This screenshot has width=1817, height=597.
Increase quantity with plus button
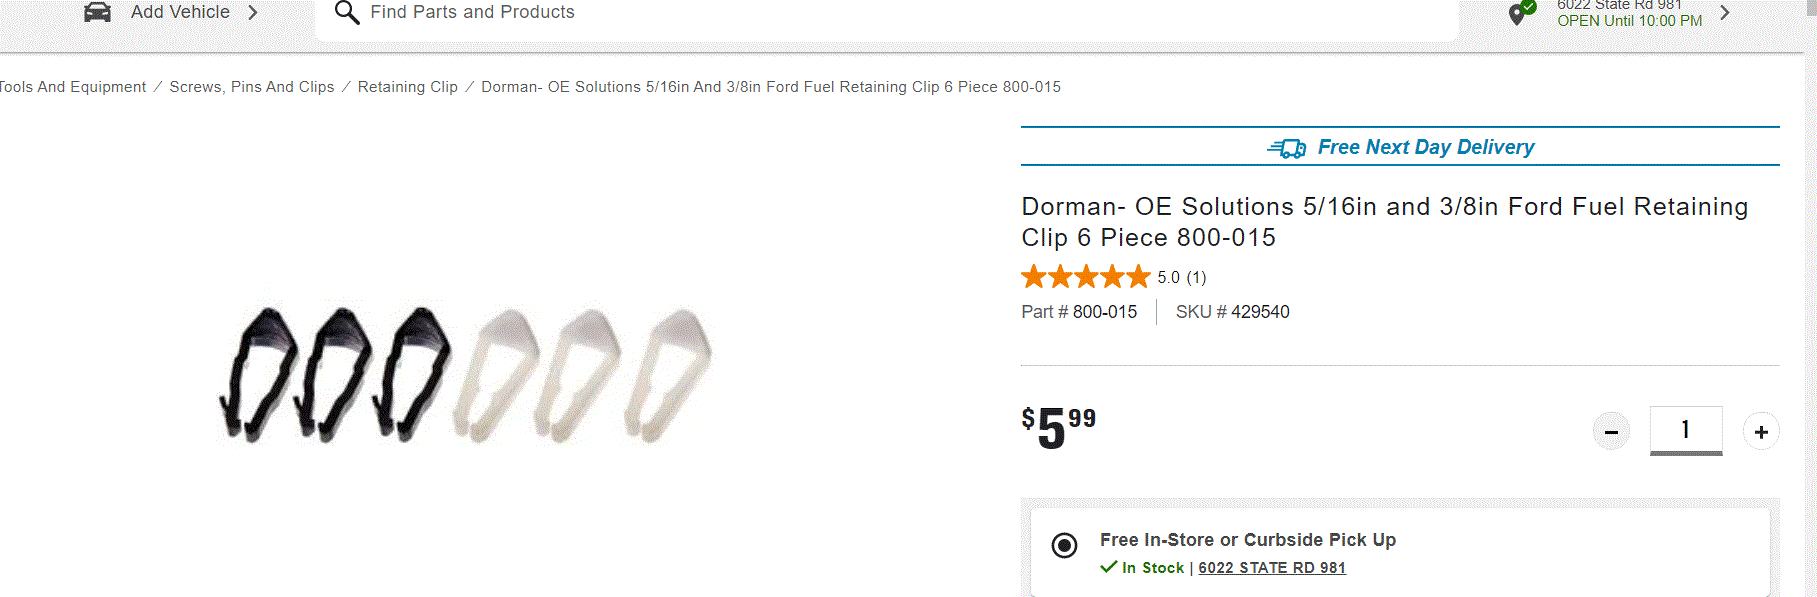click(1761, 432)
